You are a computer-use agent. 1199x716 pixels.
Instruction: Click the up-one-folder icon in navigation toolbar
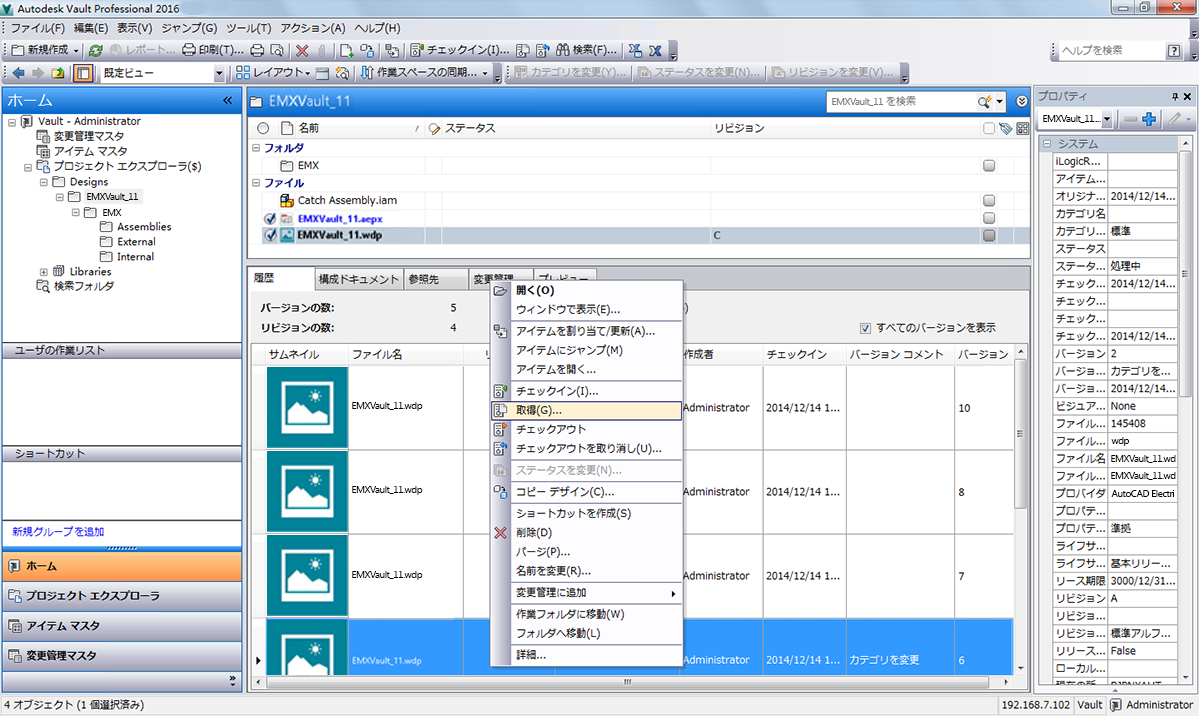58,73
